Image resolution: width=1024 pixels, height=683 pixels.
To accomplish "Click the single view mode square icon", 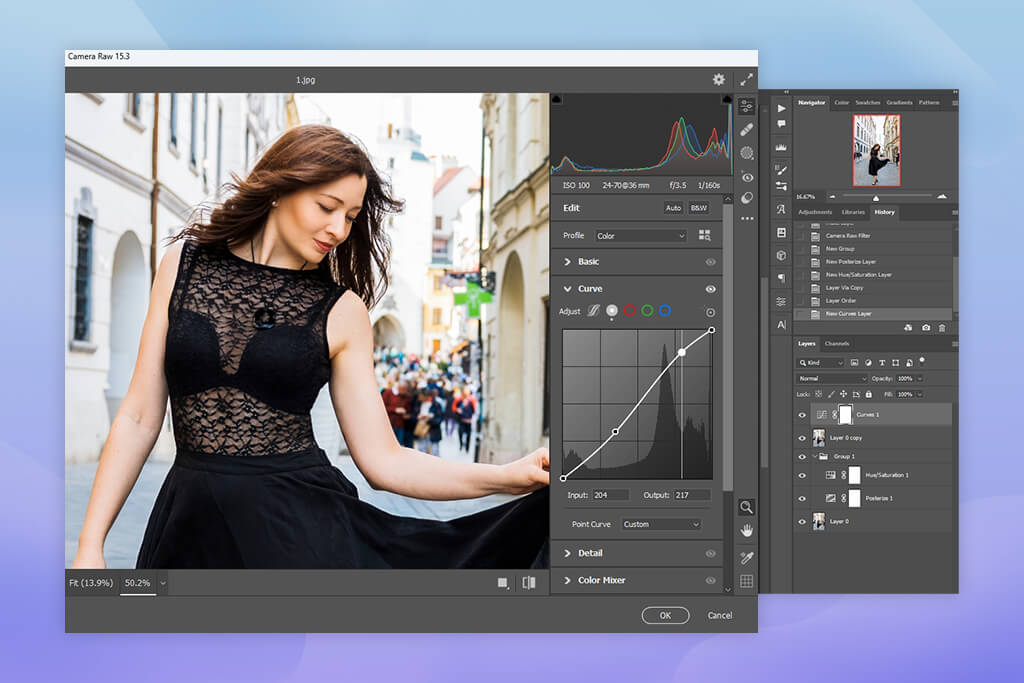I will tap(502, 582).
